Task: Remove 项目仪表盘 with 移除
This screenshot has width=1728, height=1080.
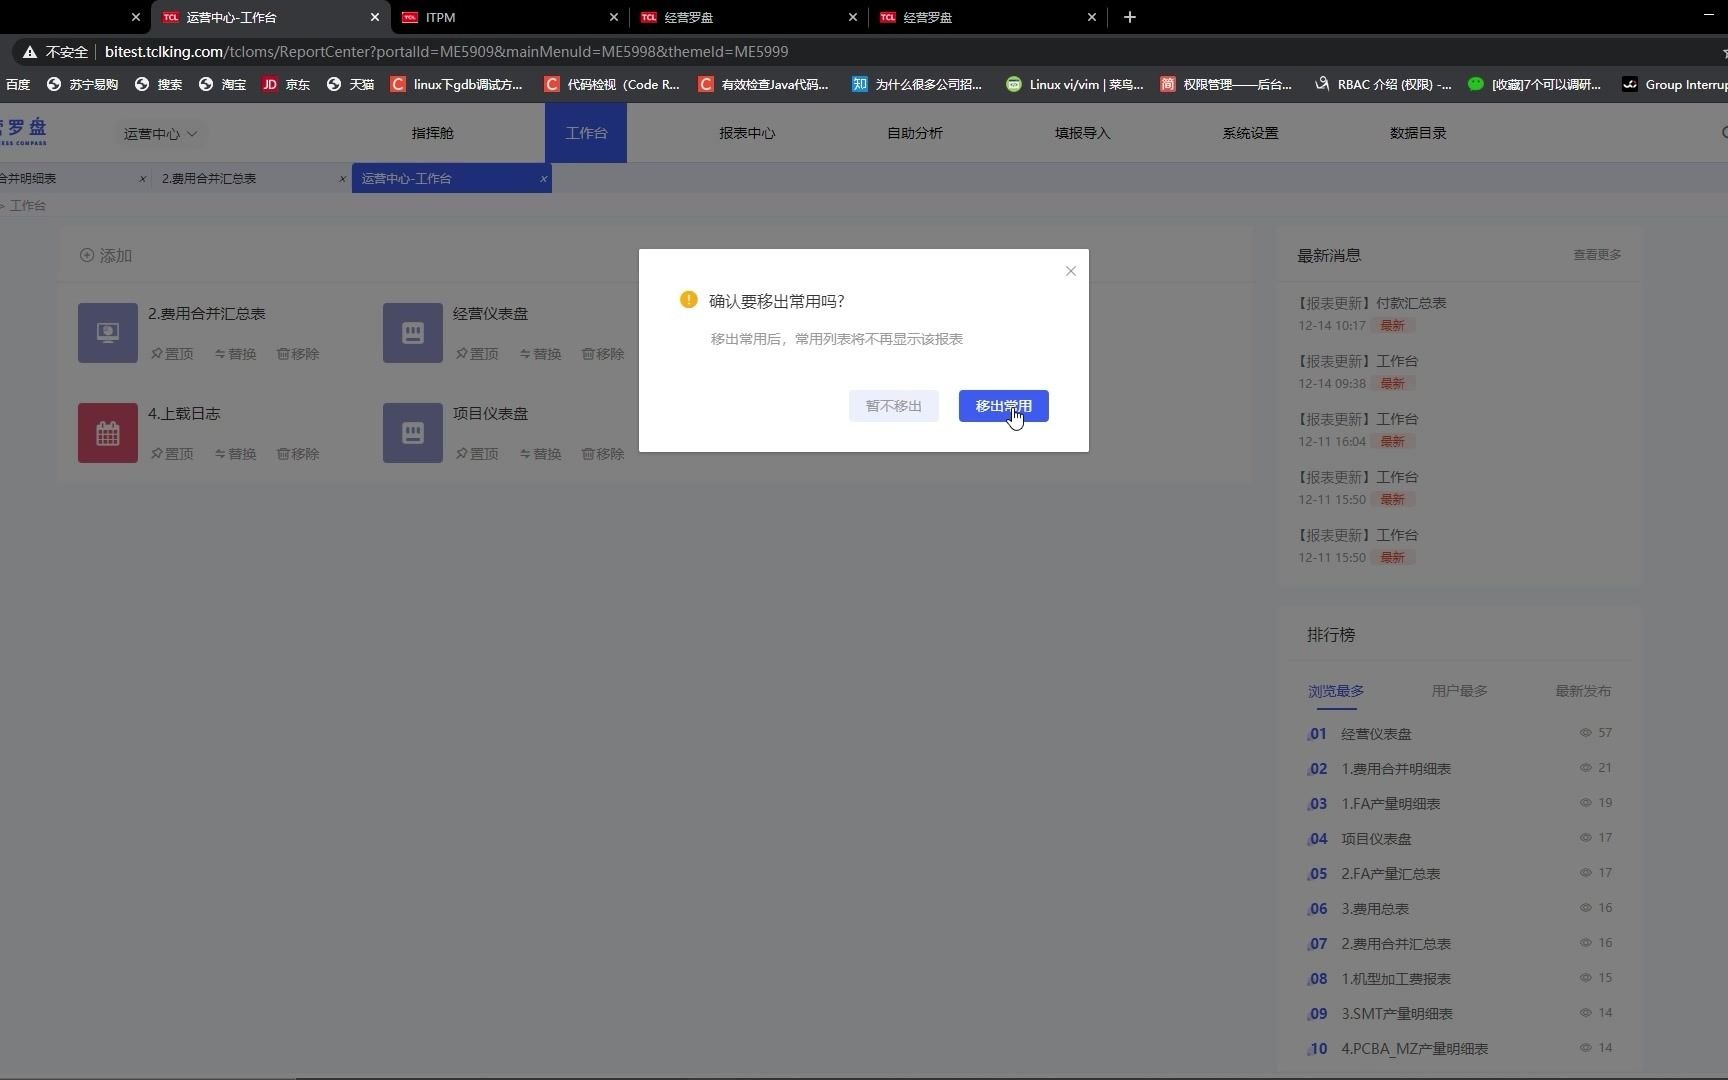Action: (x=603, y=454)
